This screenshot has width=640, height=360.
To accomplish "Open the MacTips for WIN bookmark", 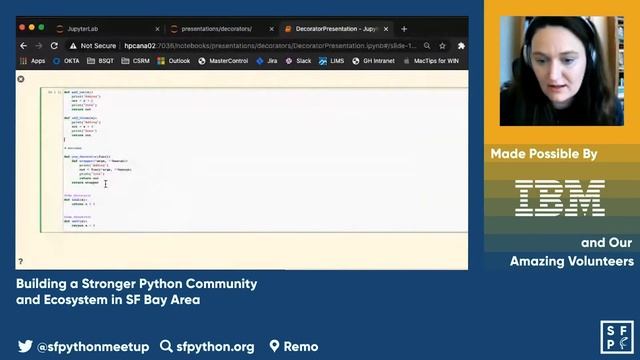I will click(431, 61).
